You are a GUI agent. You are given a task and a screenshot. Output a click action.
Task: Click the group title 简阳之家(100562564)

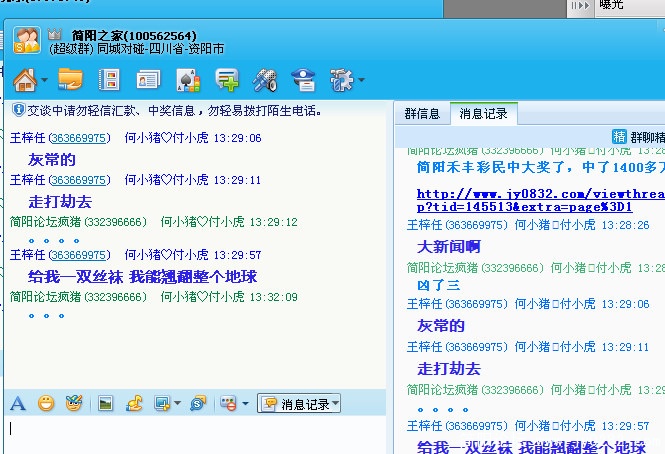pyautogui.click(x=134, y=35)
